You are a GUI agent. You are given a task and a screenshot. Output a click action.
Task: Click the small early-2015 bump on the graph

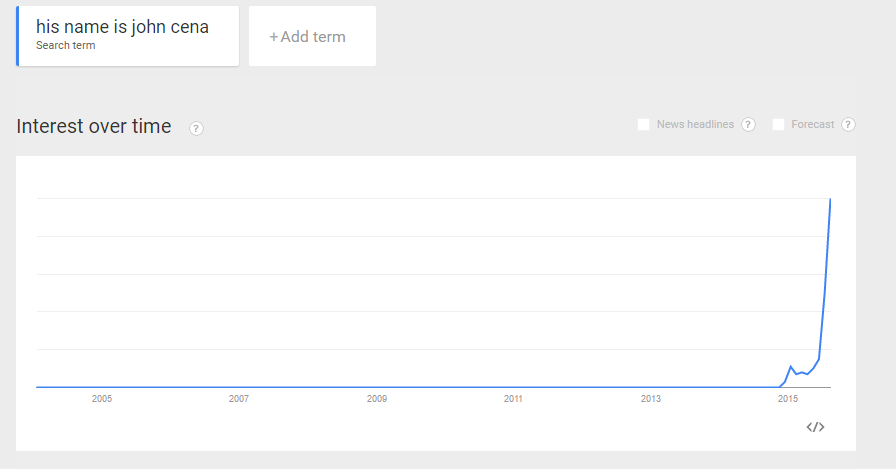[791, 367]
